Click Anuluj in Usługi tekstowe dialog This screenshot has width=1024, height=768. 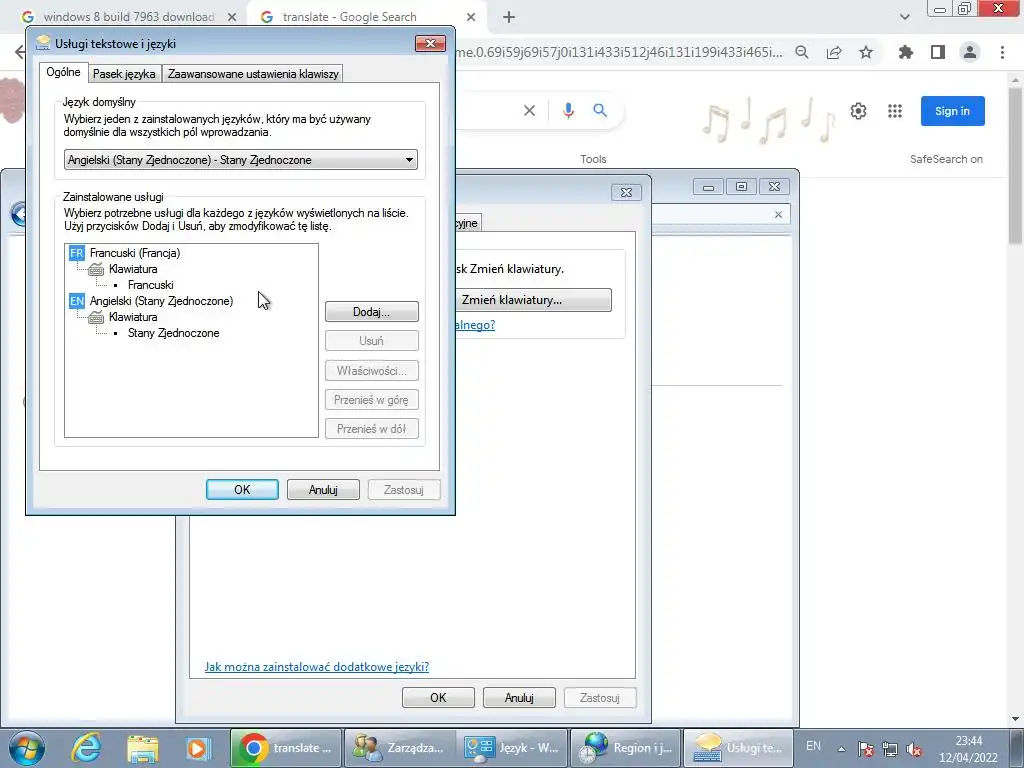(323, 490)
